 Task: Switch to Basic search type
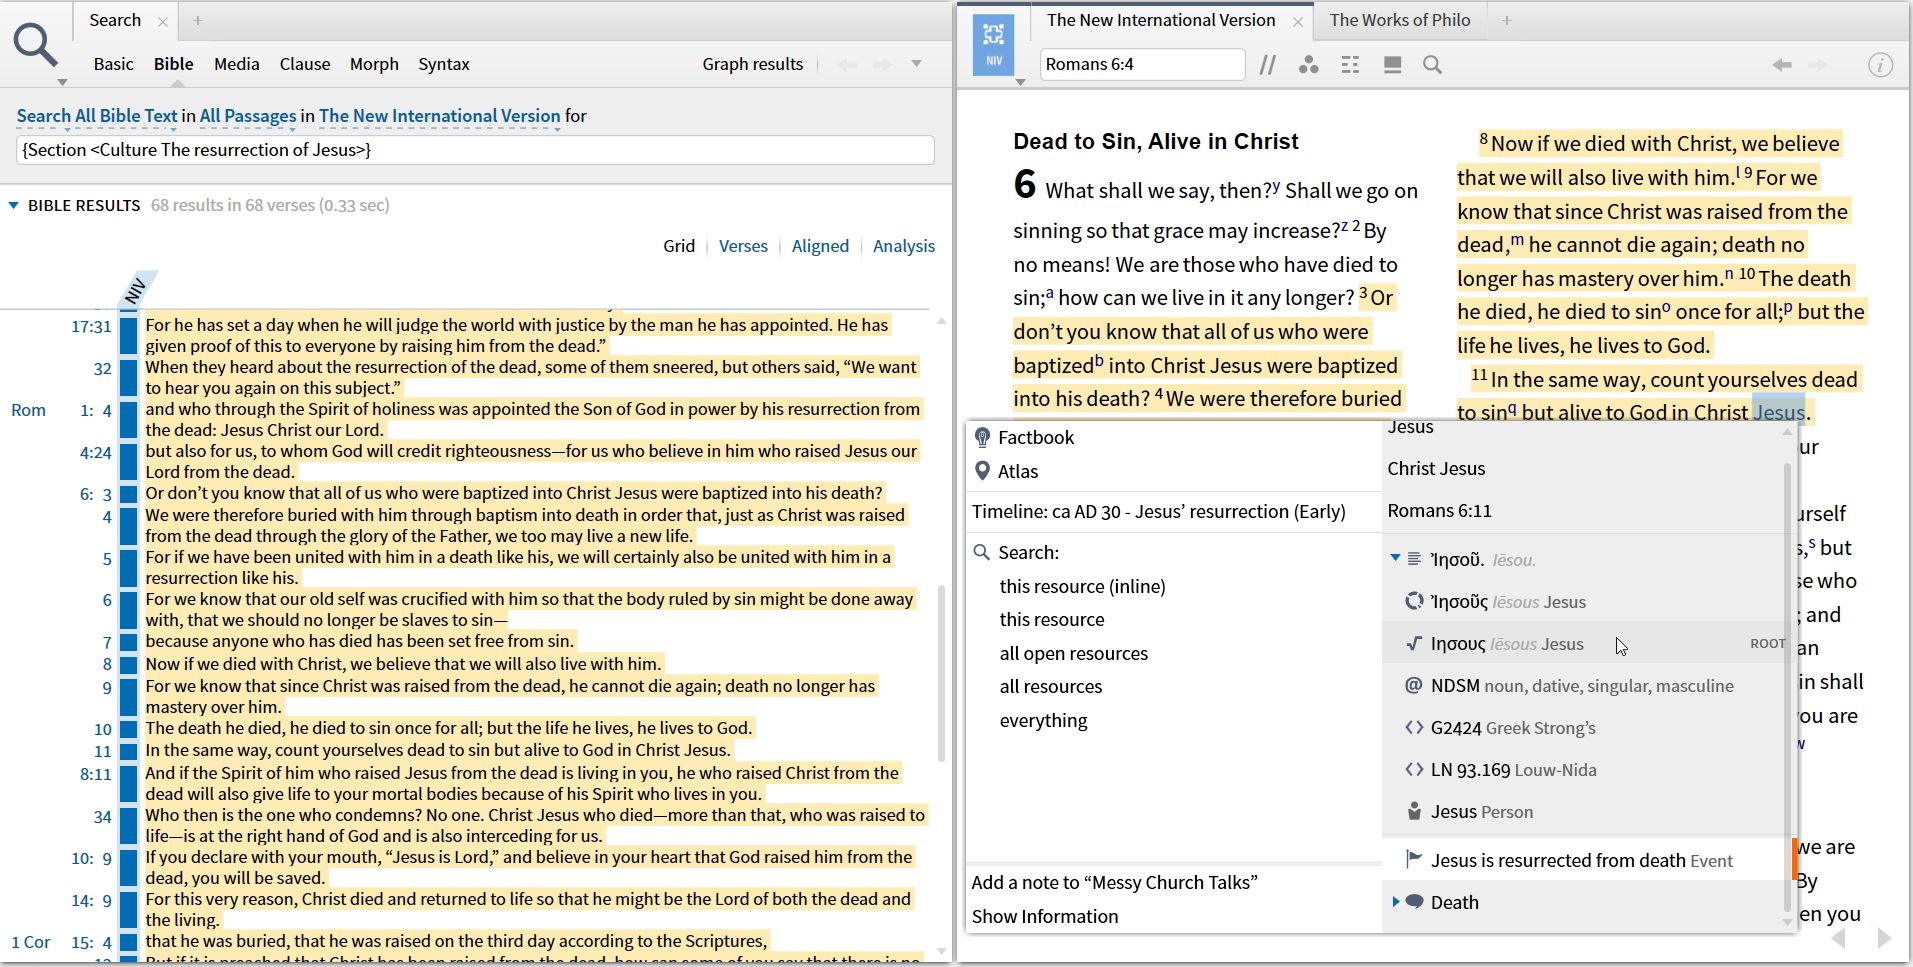(113, 64)
